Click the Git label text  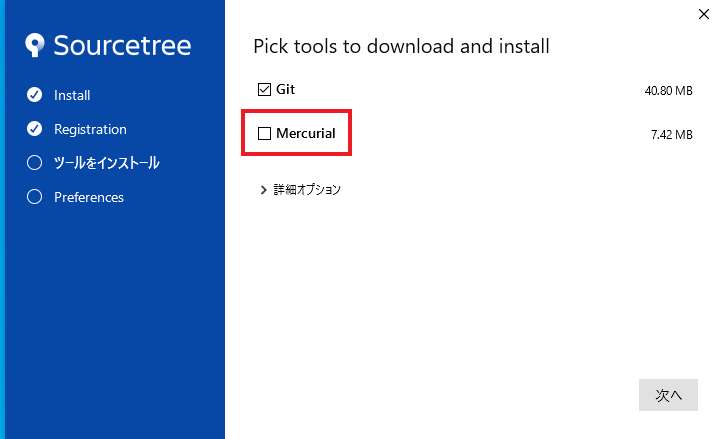pyautogui.click(x=285, y=89)
